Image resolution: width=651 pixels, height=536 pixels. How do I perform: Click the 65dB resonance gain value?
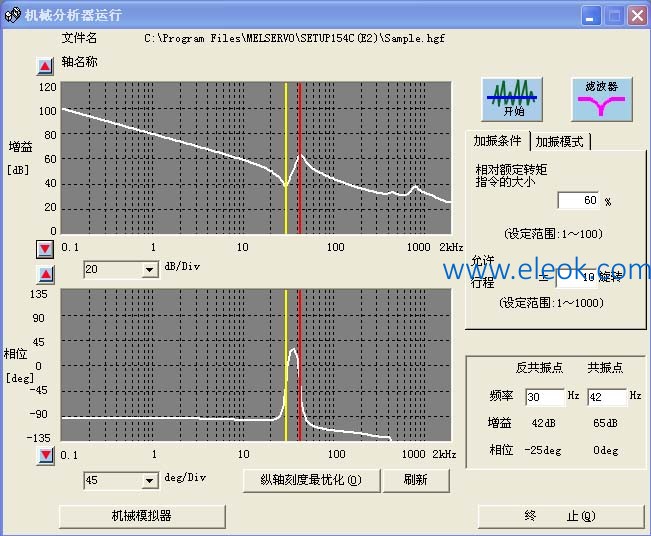click(x=605, y=423)
